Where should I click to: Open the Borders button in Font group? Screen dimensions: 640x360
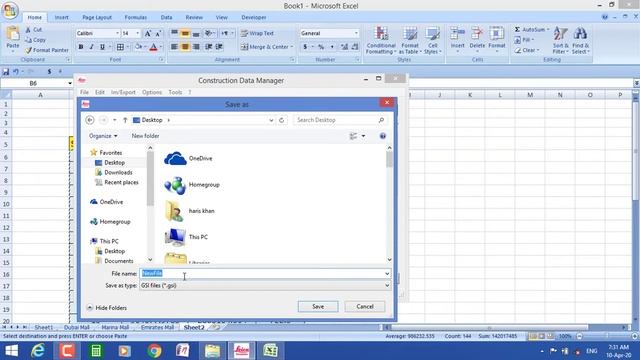coord(120,47)
